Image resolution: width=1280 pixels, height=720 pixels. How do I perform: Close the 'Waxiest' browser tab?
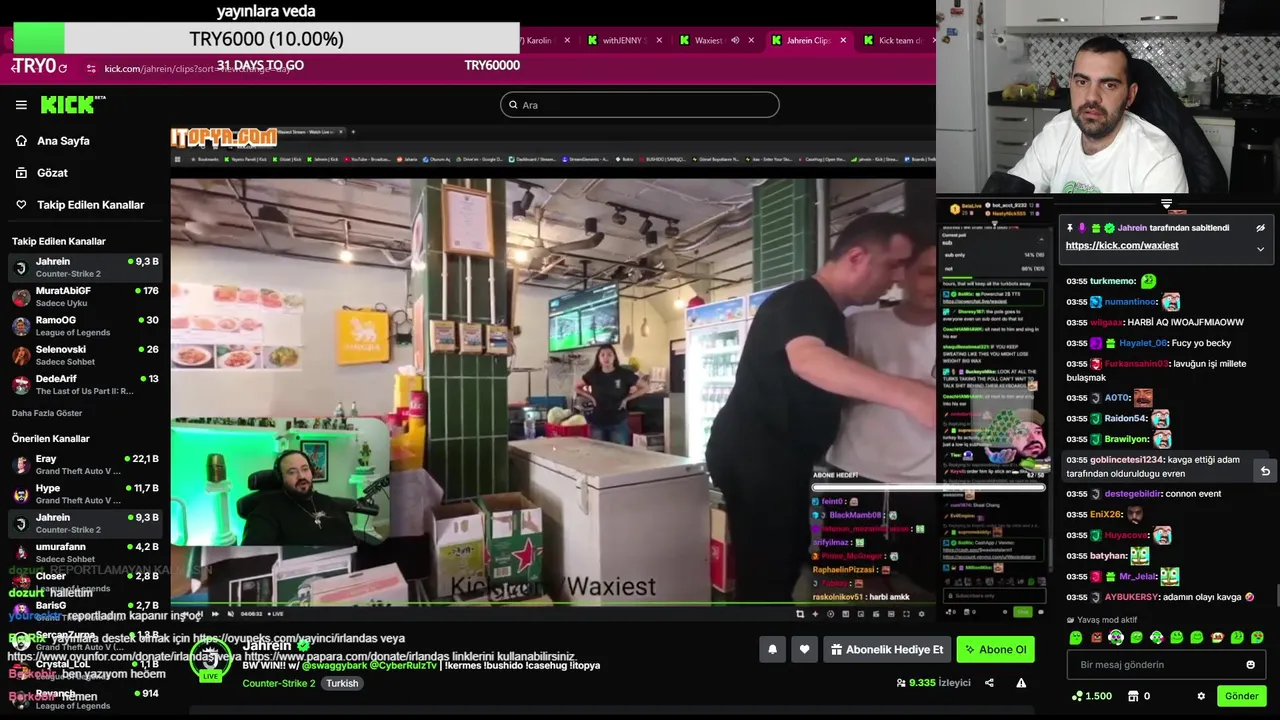[x=751, y=40]
